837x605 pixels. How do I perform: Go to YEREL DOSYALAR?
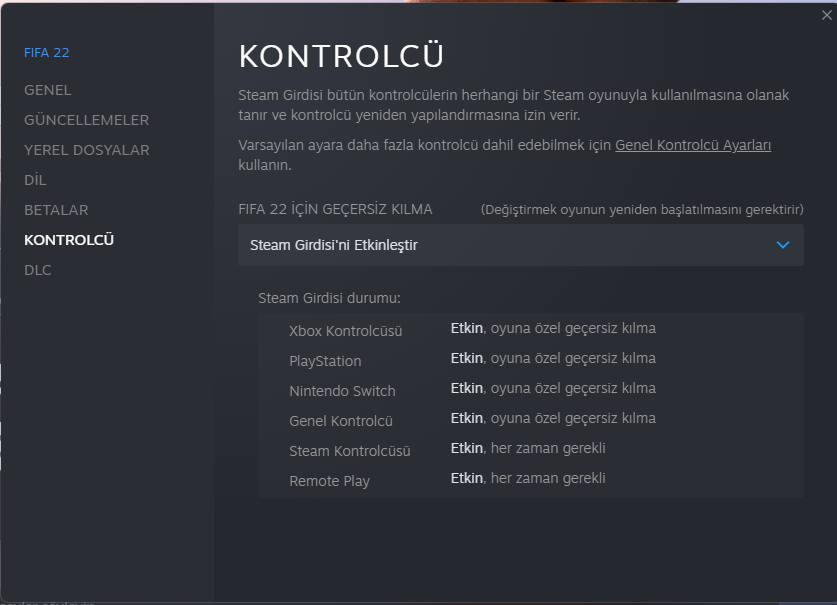(86, 150)
